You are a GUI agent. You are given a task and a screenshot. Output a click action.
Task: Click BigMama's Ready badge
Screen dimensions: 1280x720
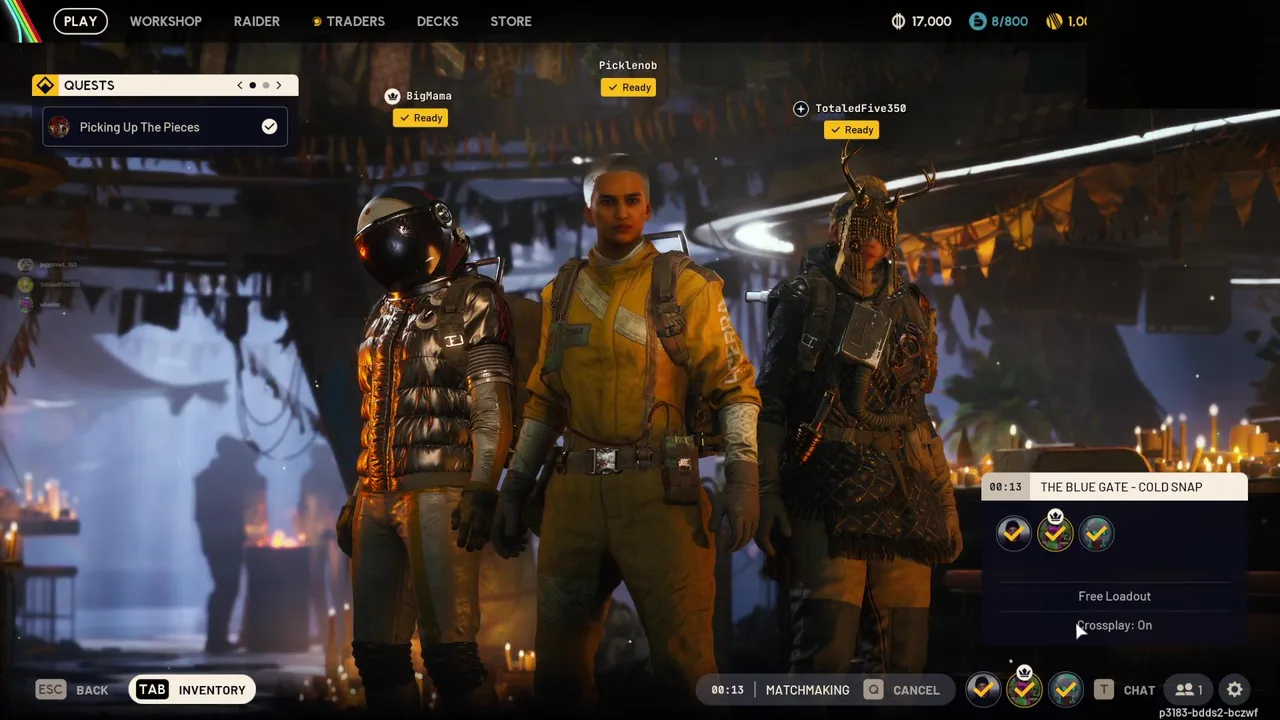coord(420,118)
